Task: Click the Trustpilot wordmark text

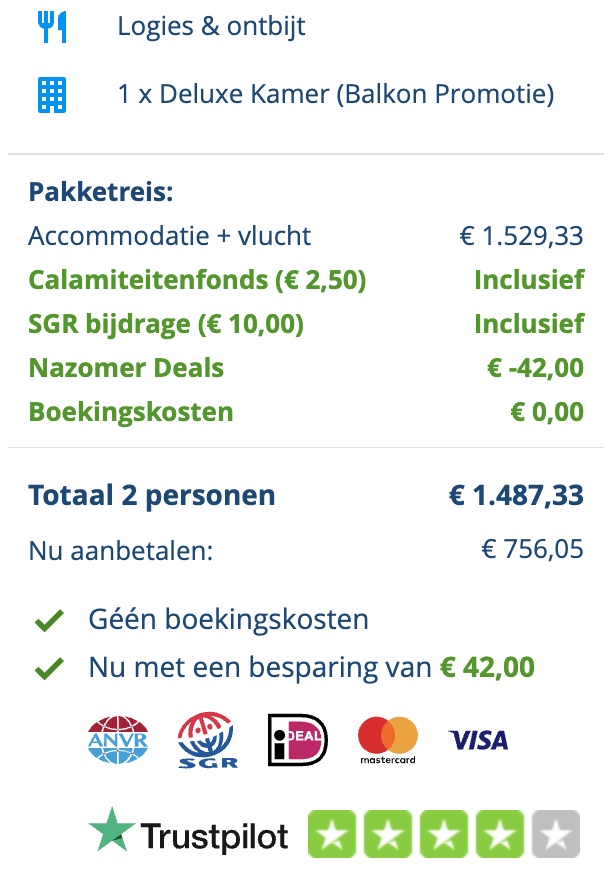Action: [214, 836]
